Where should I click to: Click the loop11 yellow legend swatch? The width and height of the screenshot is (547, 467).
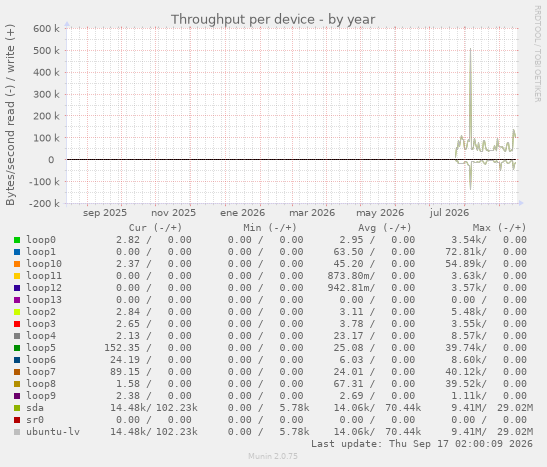[17, 276]
